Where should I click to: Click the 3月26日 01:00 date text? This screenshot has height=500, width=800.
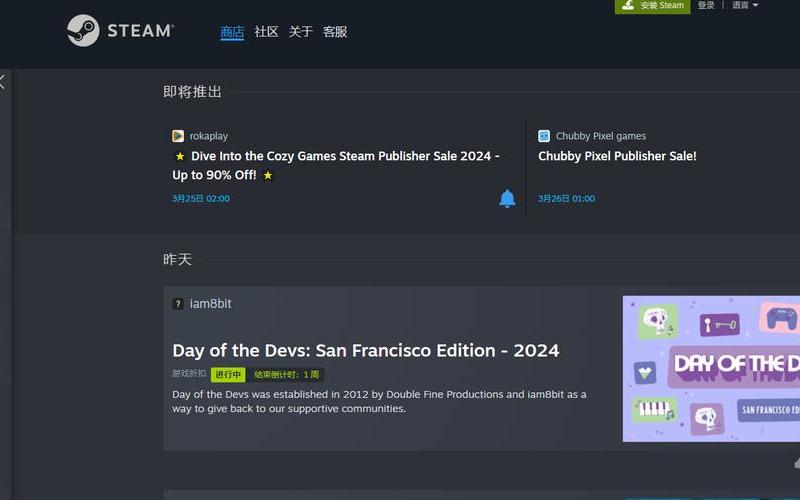tap(566, 198)
